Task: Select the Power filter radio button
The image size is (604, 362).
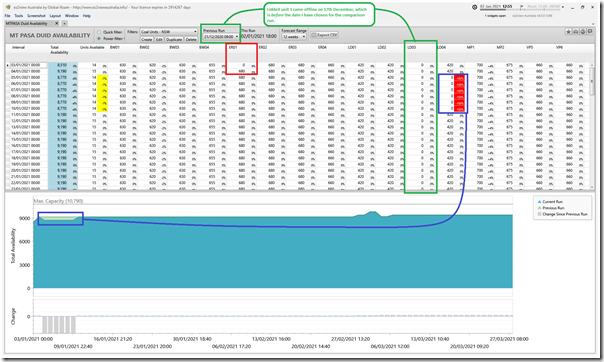Action: pyautogui.click(x=99, y=39)
